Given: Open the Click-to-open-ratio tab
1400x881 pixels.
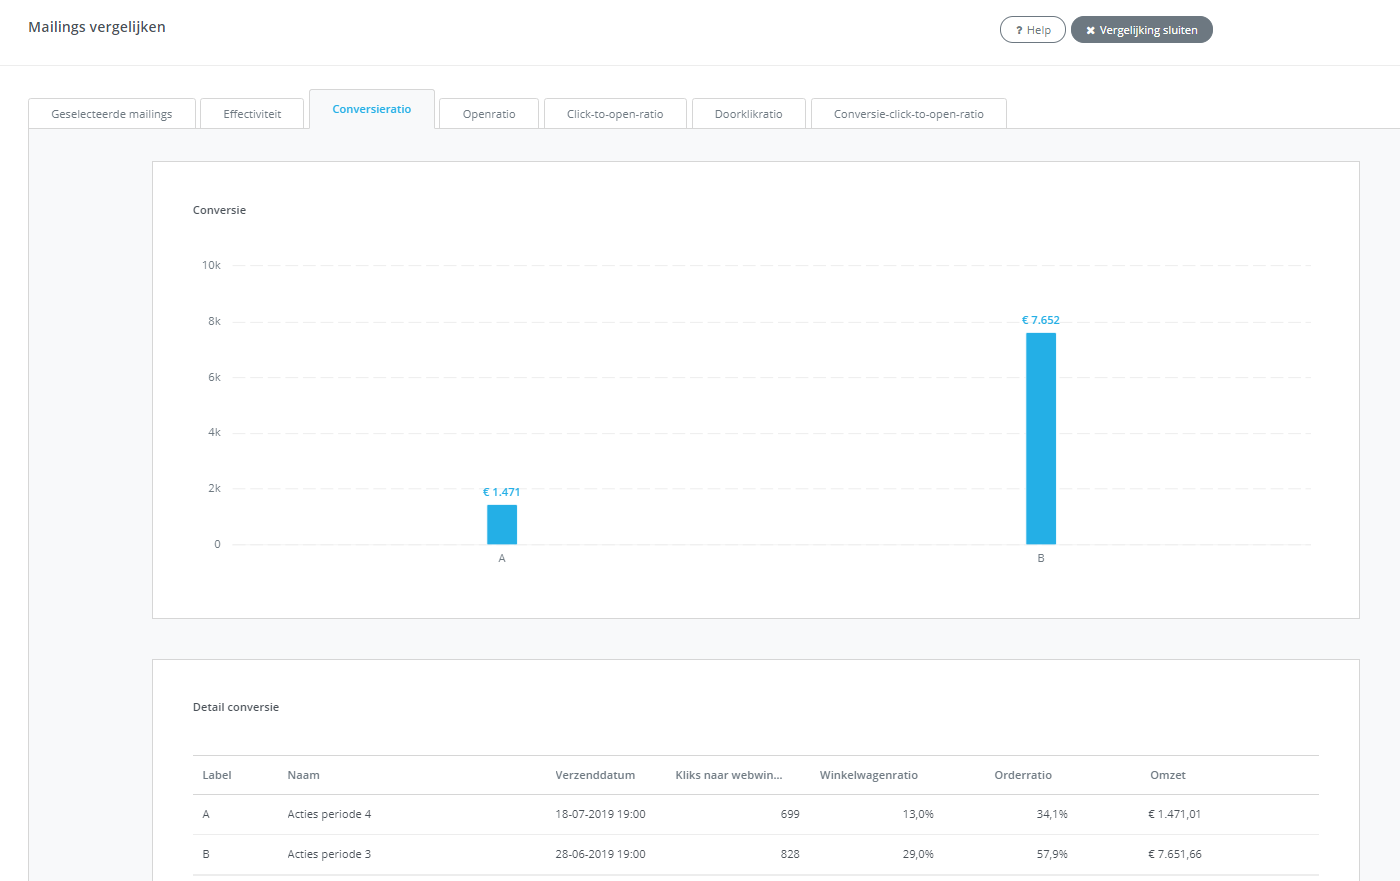Looking at the screenshot, I should click(615, 114).
